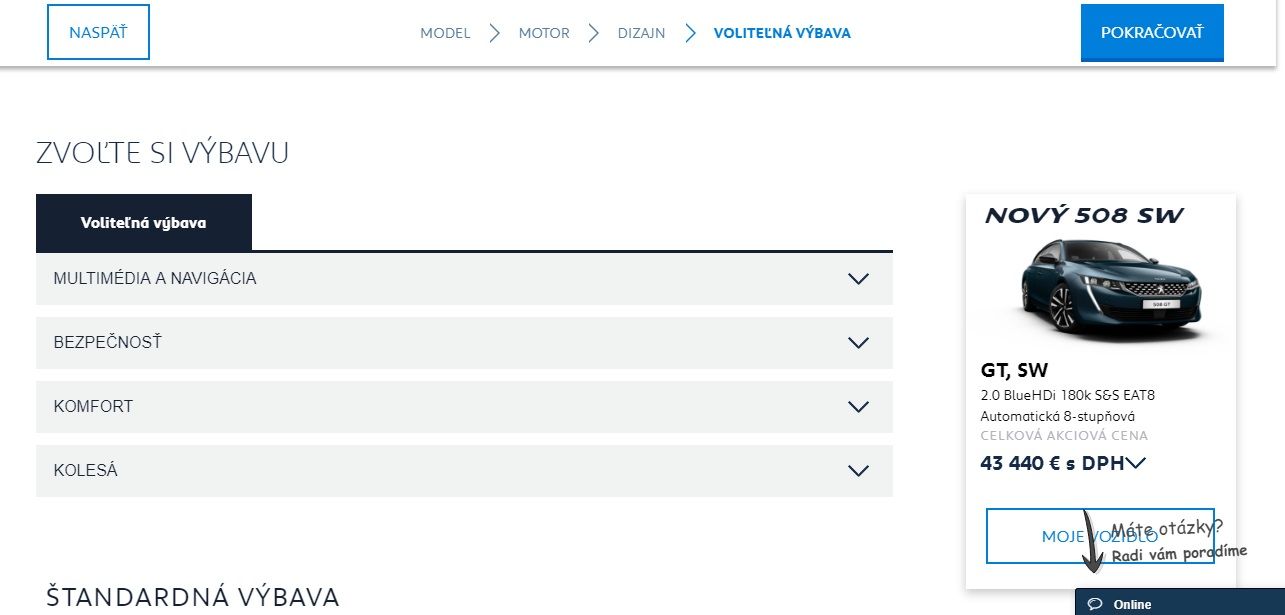The width and height of the screenshot is (1285, 615).
Task: Expand the Multimédia a navigácia chevron arrow
Action: (x=858, y=279)
